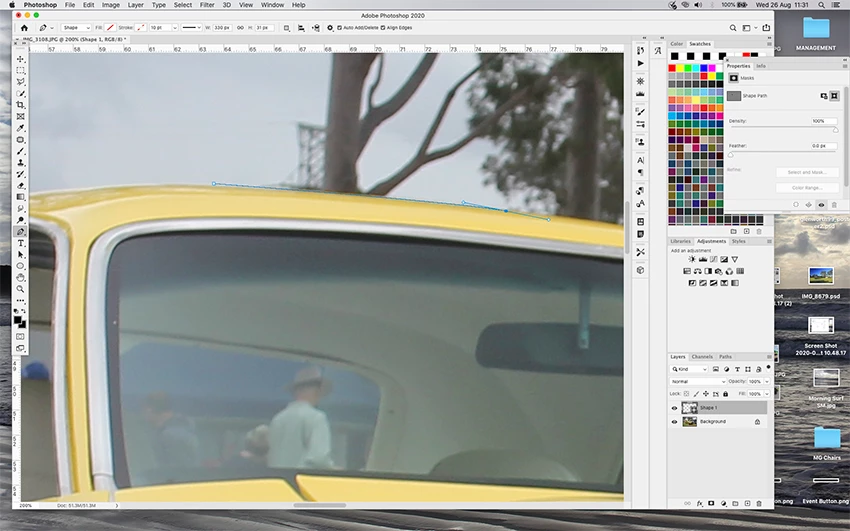Click the search icon in options bar
Screen dimensions: 850x531
pos(732,28)
